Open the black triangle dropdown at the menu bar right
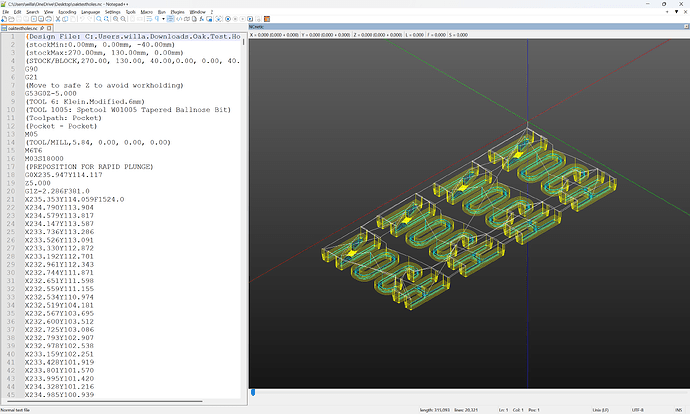The width and height of the screenshot is (690, 414). [676, 12]
